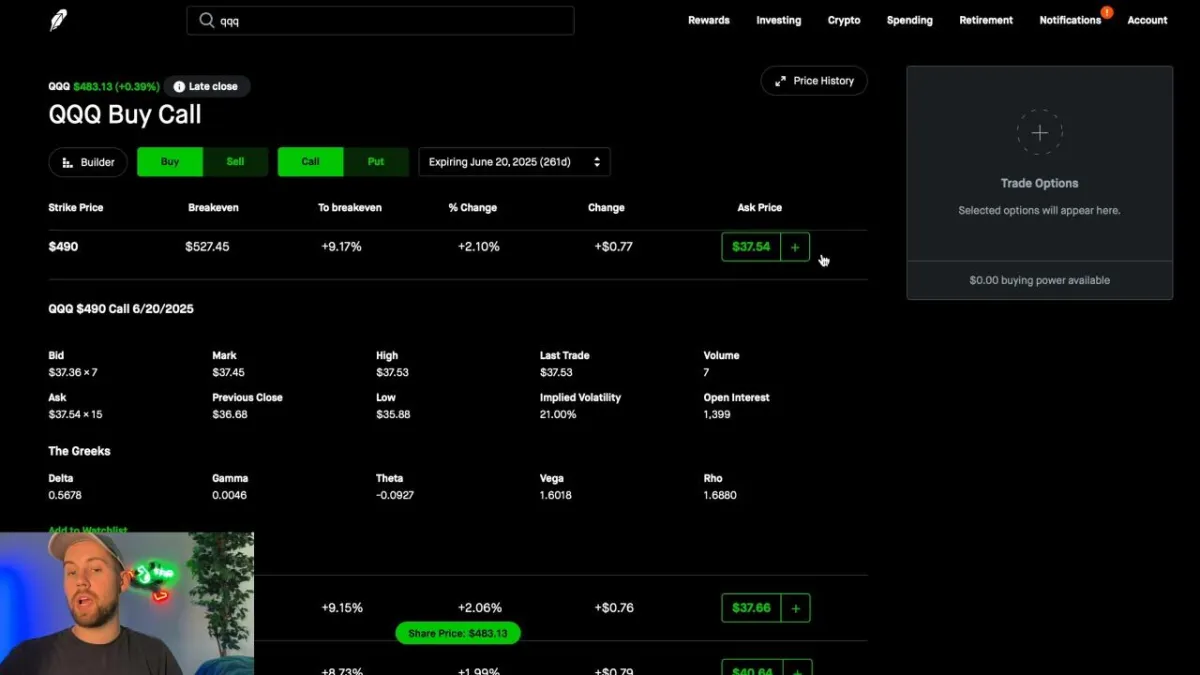
Task: Click Add to Watchlist link
Action: point(88,530)
